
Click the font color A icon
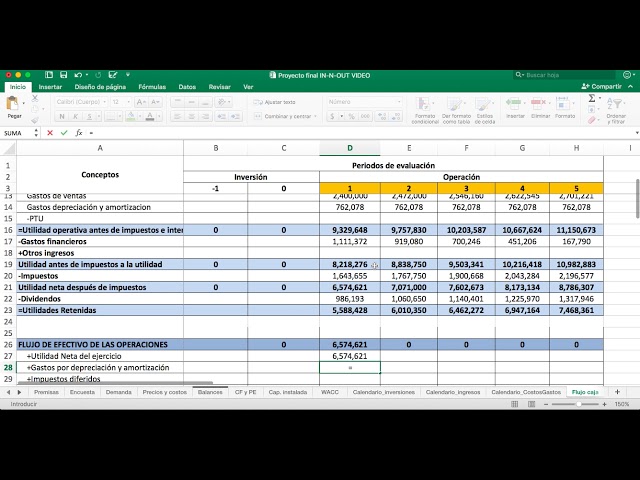tap(150, 116)
